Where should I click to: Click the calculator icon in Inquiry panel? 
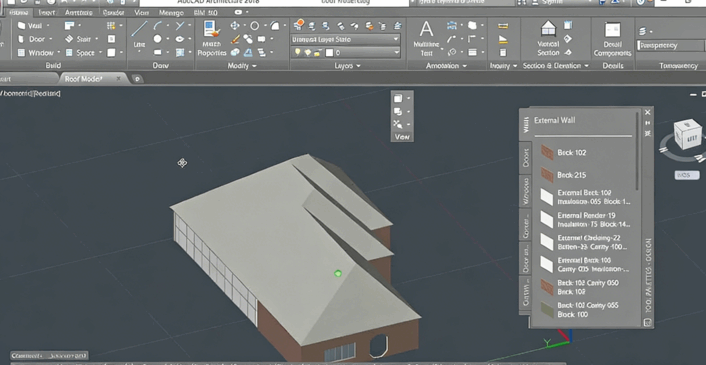click(x=503, y=53)
